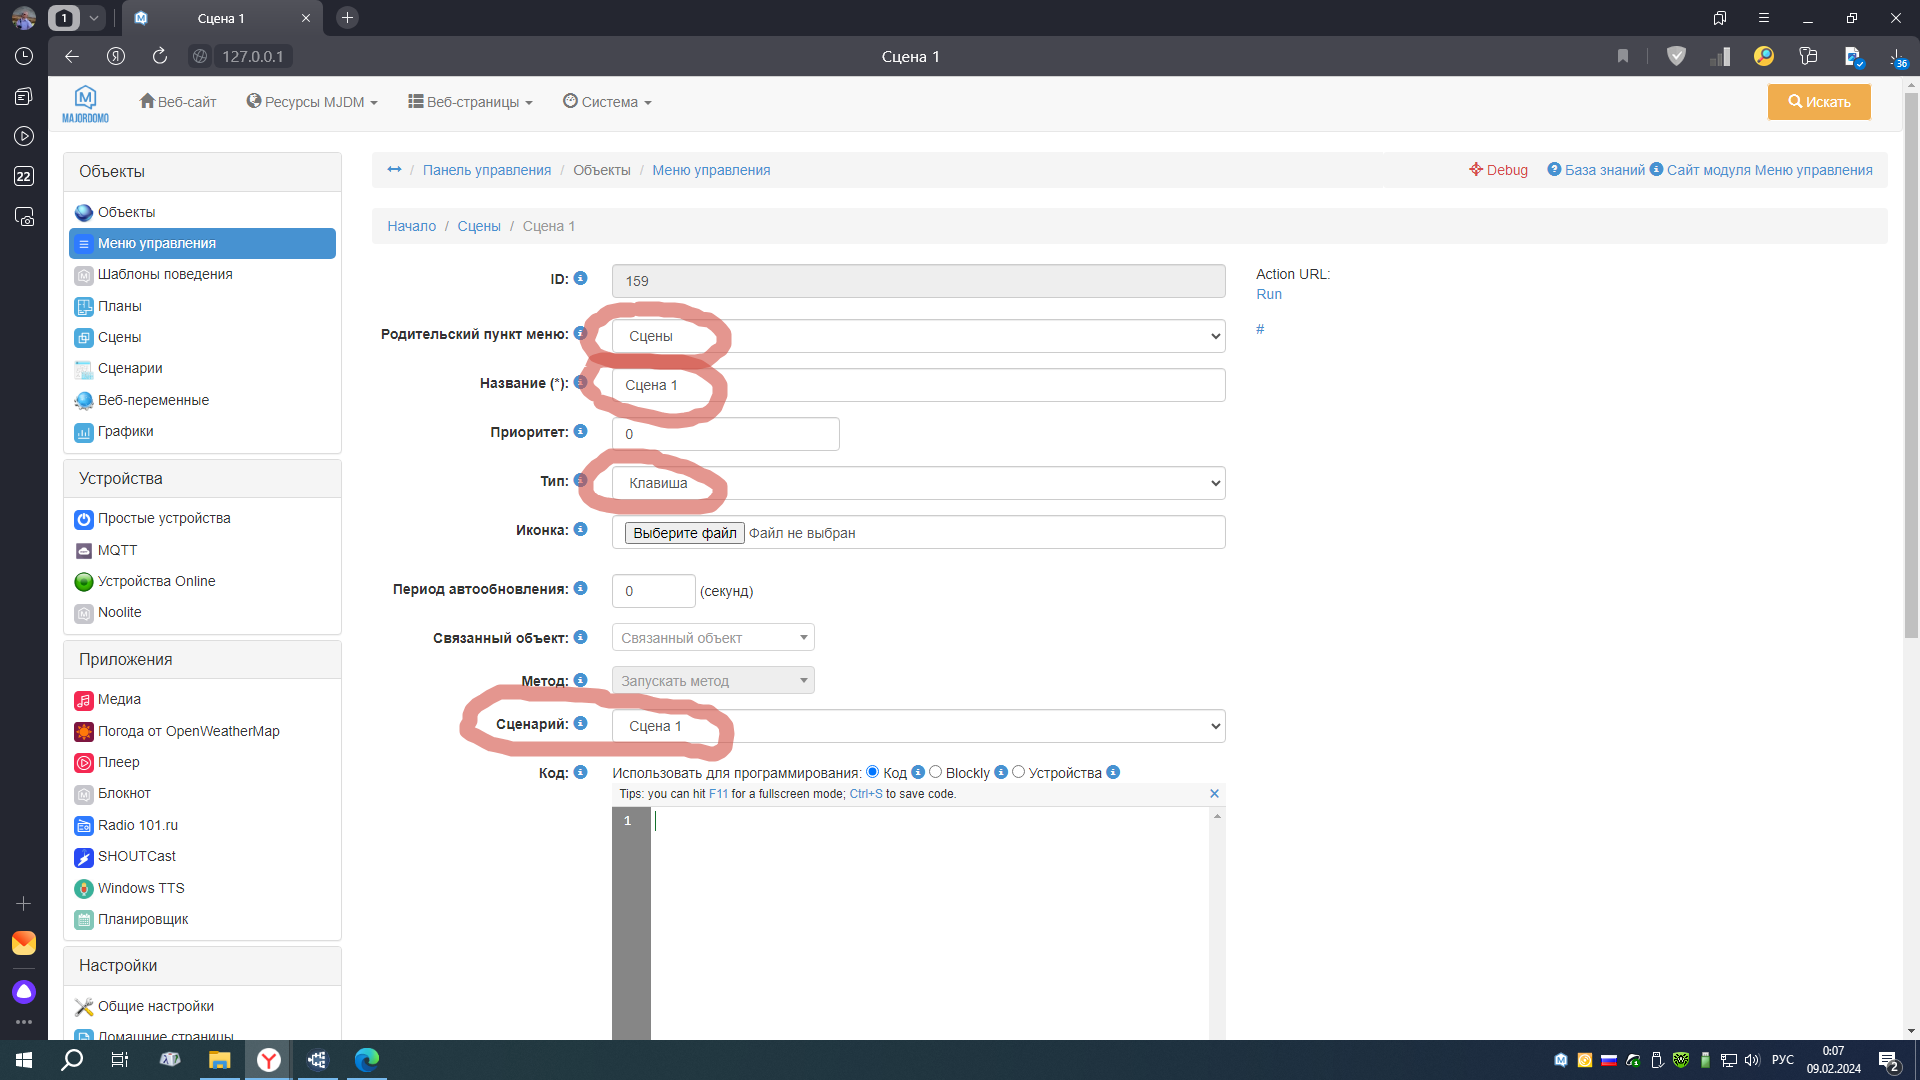Click the Искать button
The height and width of the screenshot is (1080, 1920).
(1818, 102)
